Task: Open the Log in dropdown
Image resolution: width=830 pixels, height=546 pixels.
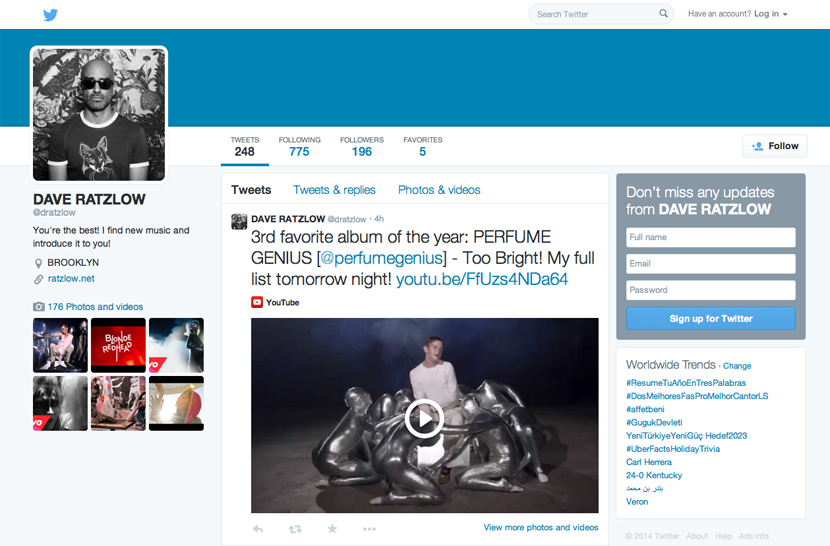Action: click(771, 14)
